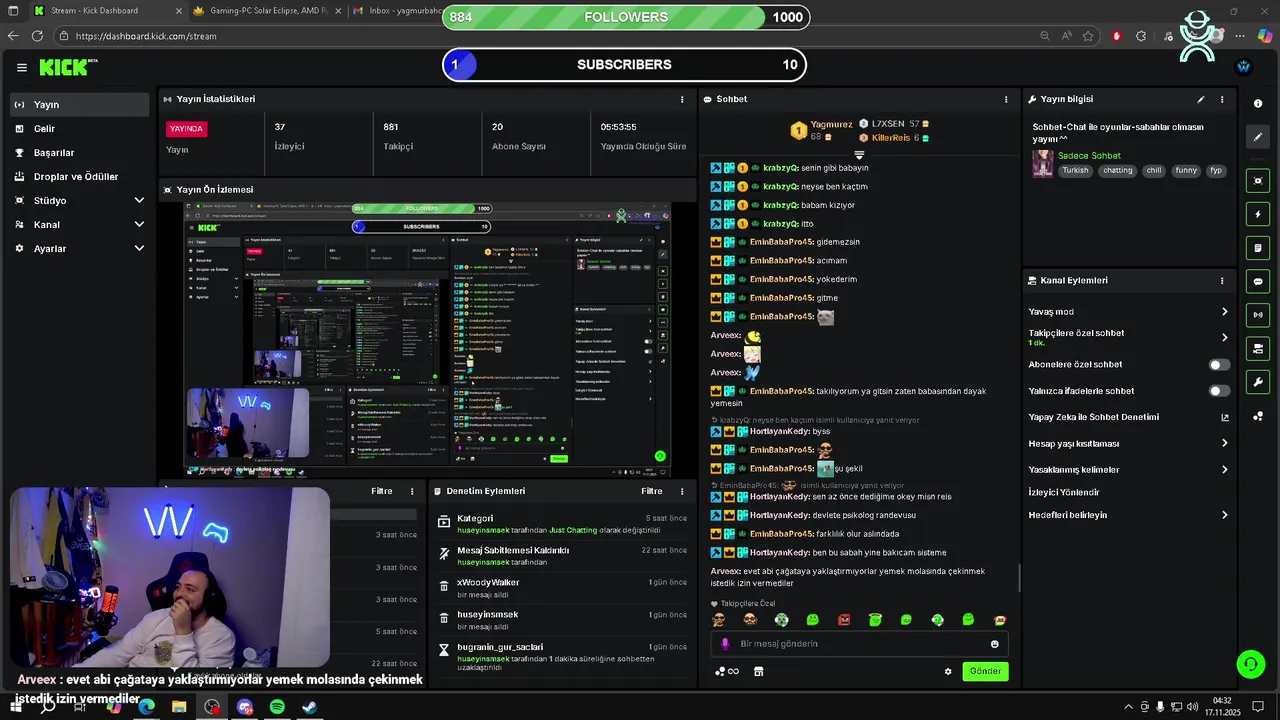Open the Sadece Sohbet category link

coord(1089,156)
